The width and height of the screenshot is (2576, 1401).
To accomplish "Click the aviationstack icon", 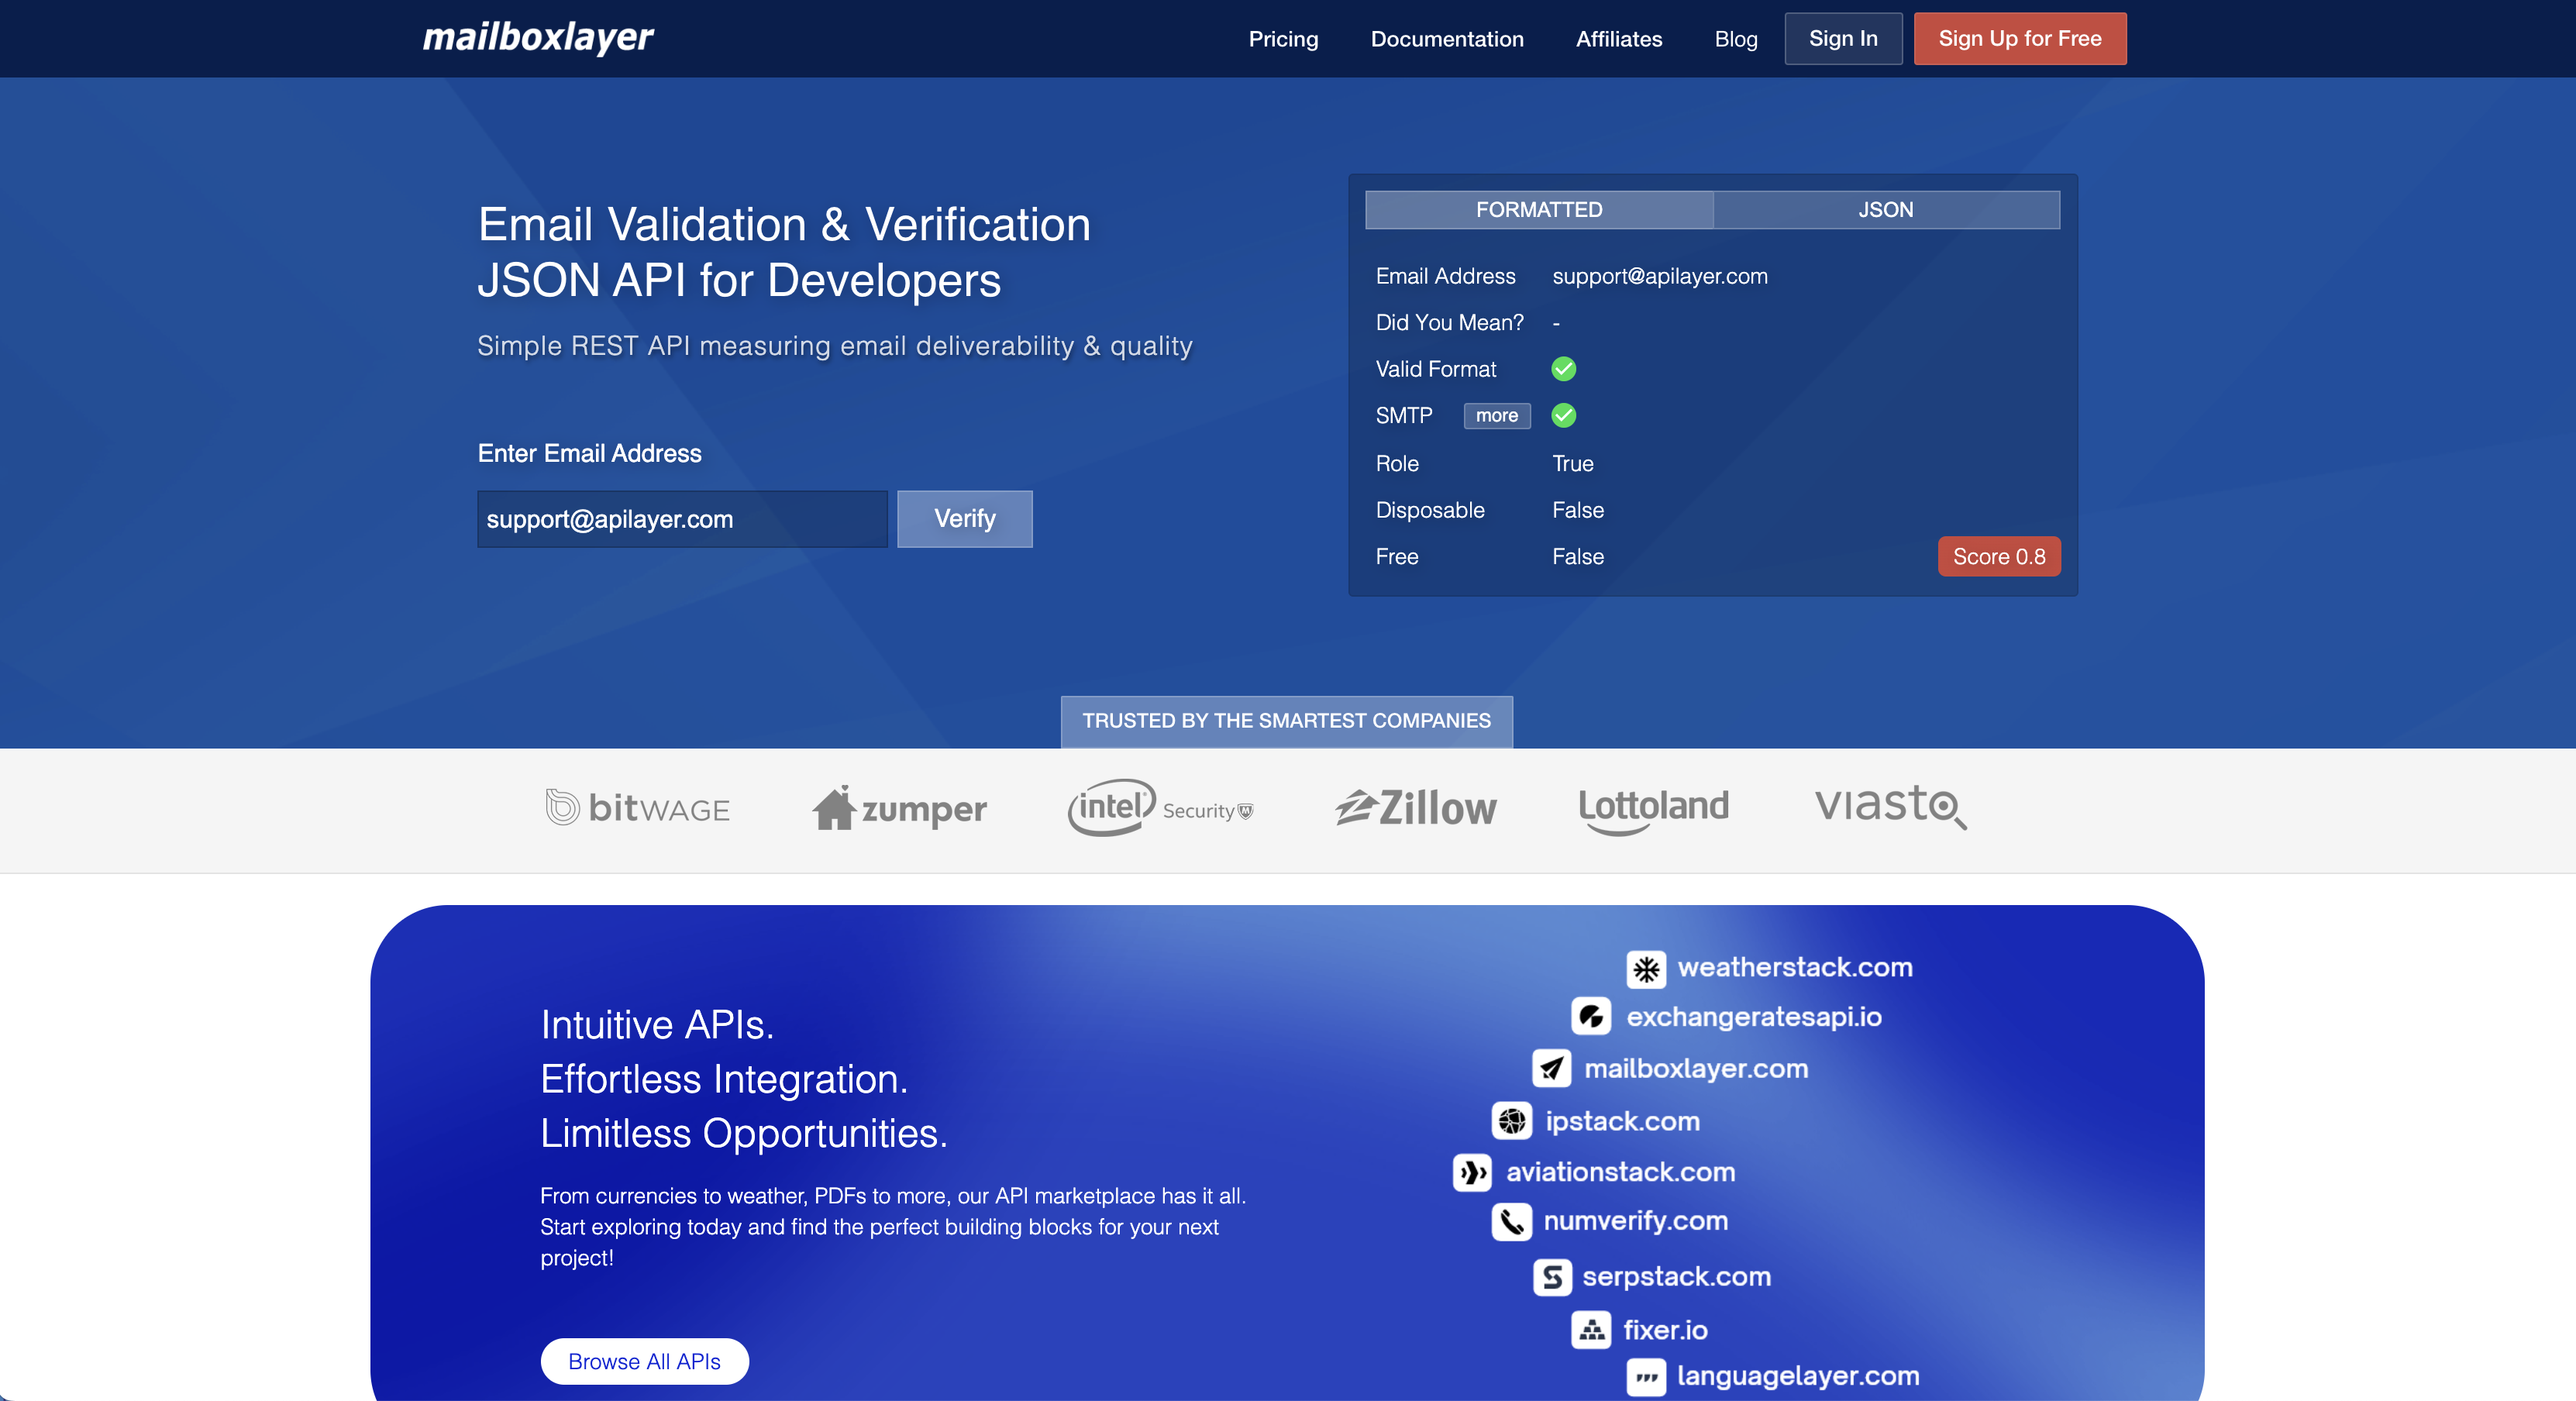I will (1472, 1172).
